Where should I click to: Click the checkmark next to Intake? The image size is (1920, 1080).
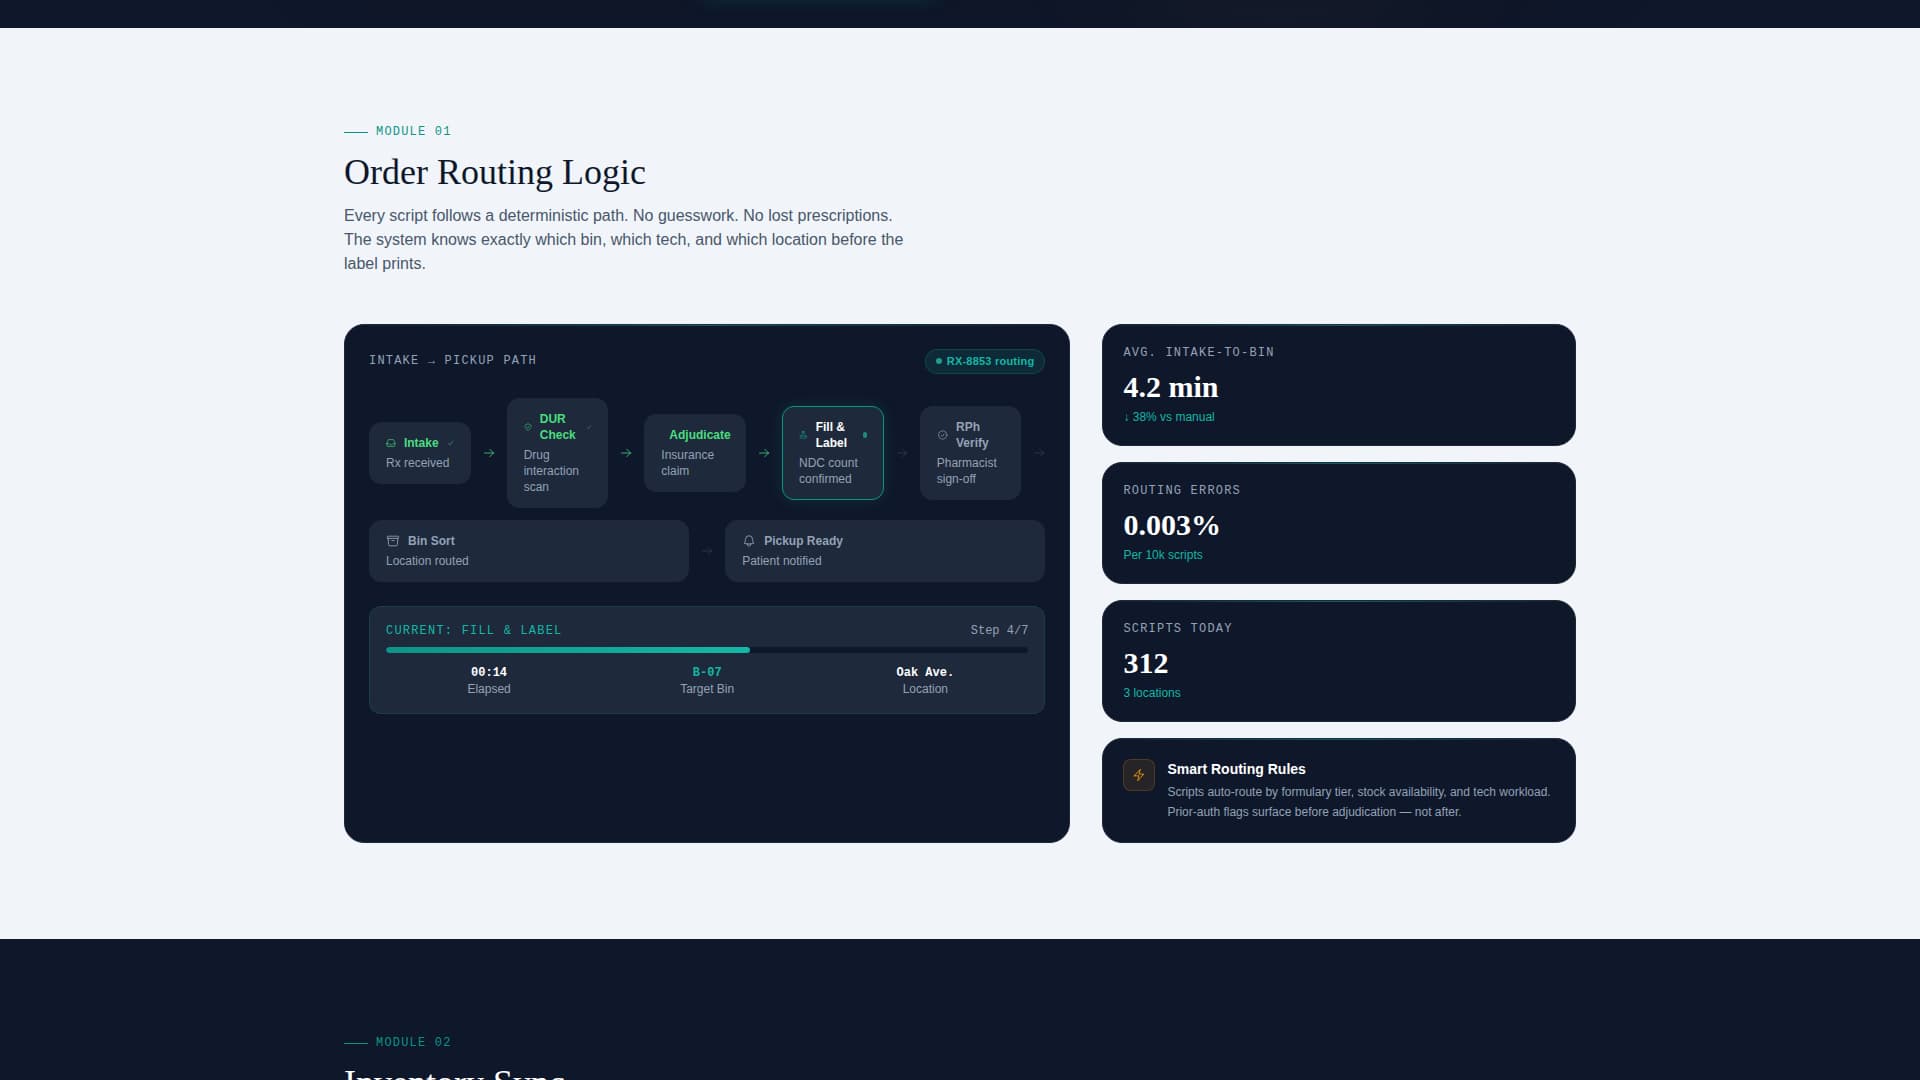(x=451, y=443)
